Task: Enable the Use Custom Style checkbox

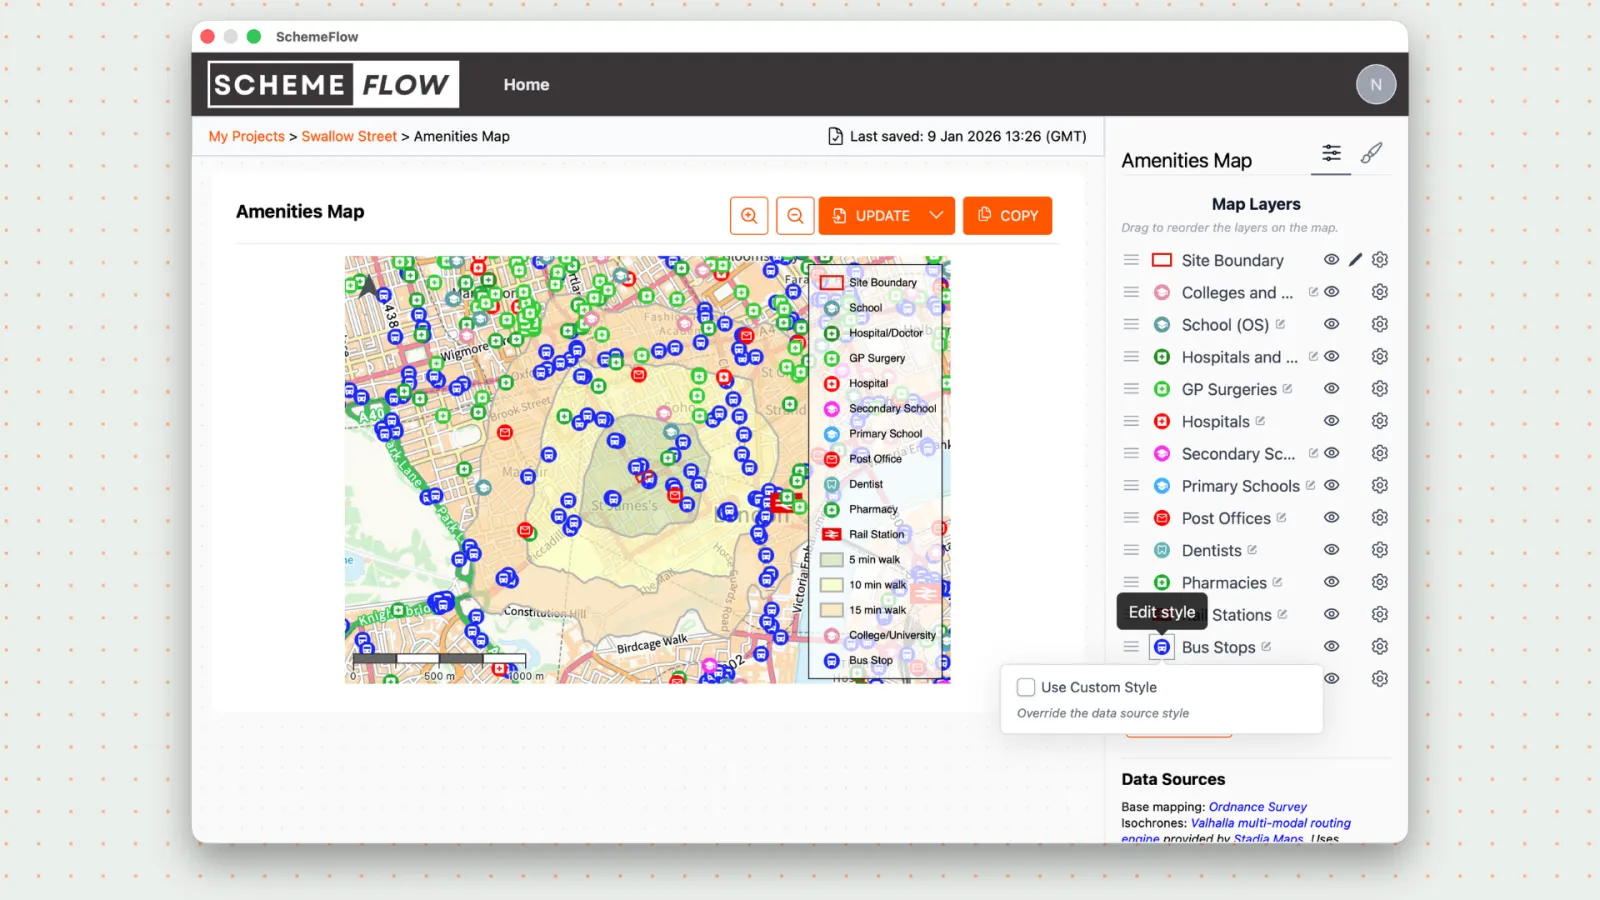Action: point(1026,687)
